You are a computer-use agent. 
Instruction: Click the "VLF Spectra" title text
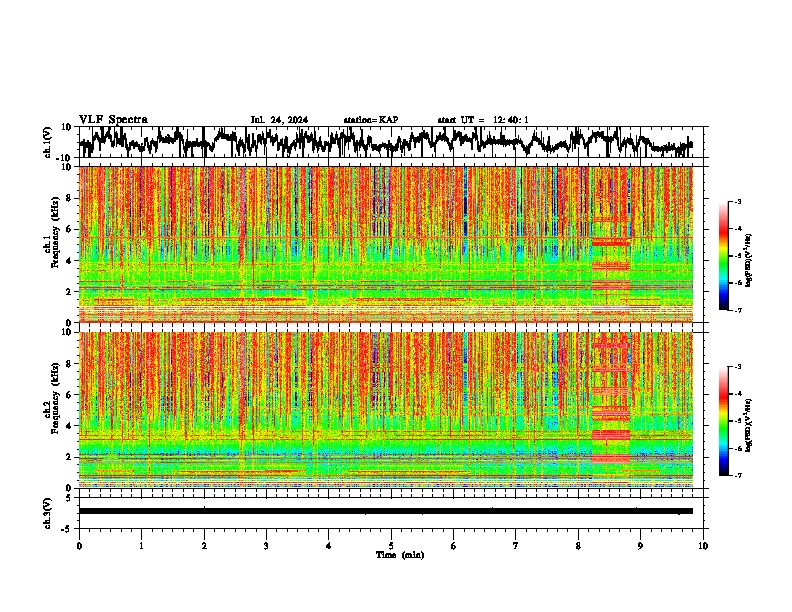pyautogui.click(x=113, y=120)
